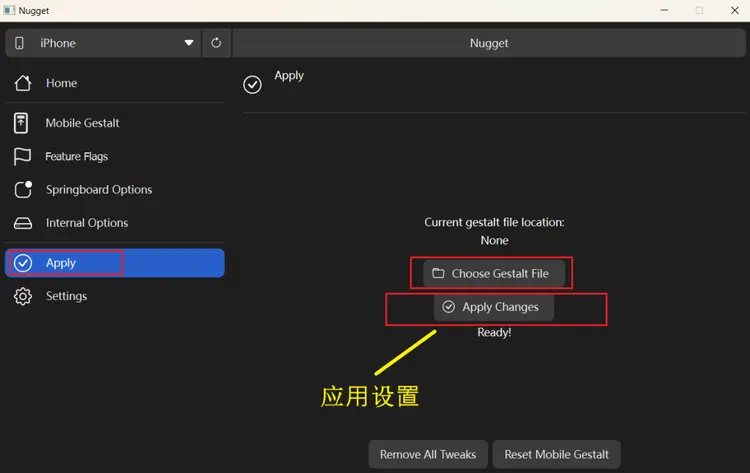Click the Internal Options drive icon

(23, 223)
